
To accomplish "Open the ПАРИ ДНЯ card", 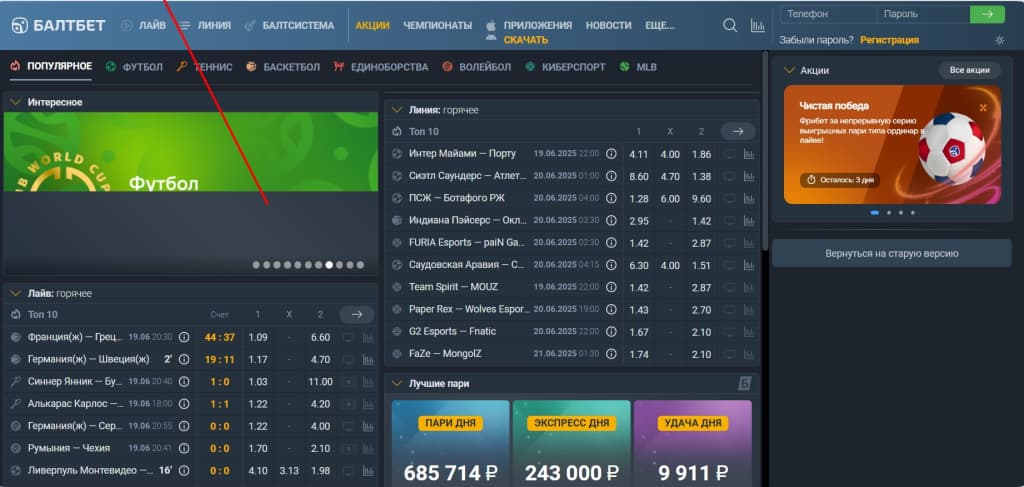I will (x=451, y=443).
